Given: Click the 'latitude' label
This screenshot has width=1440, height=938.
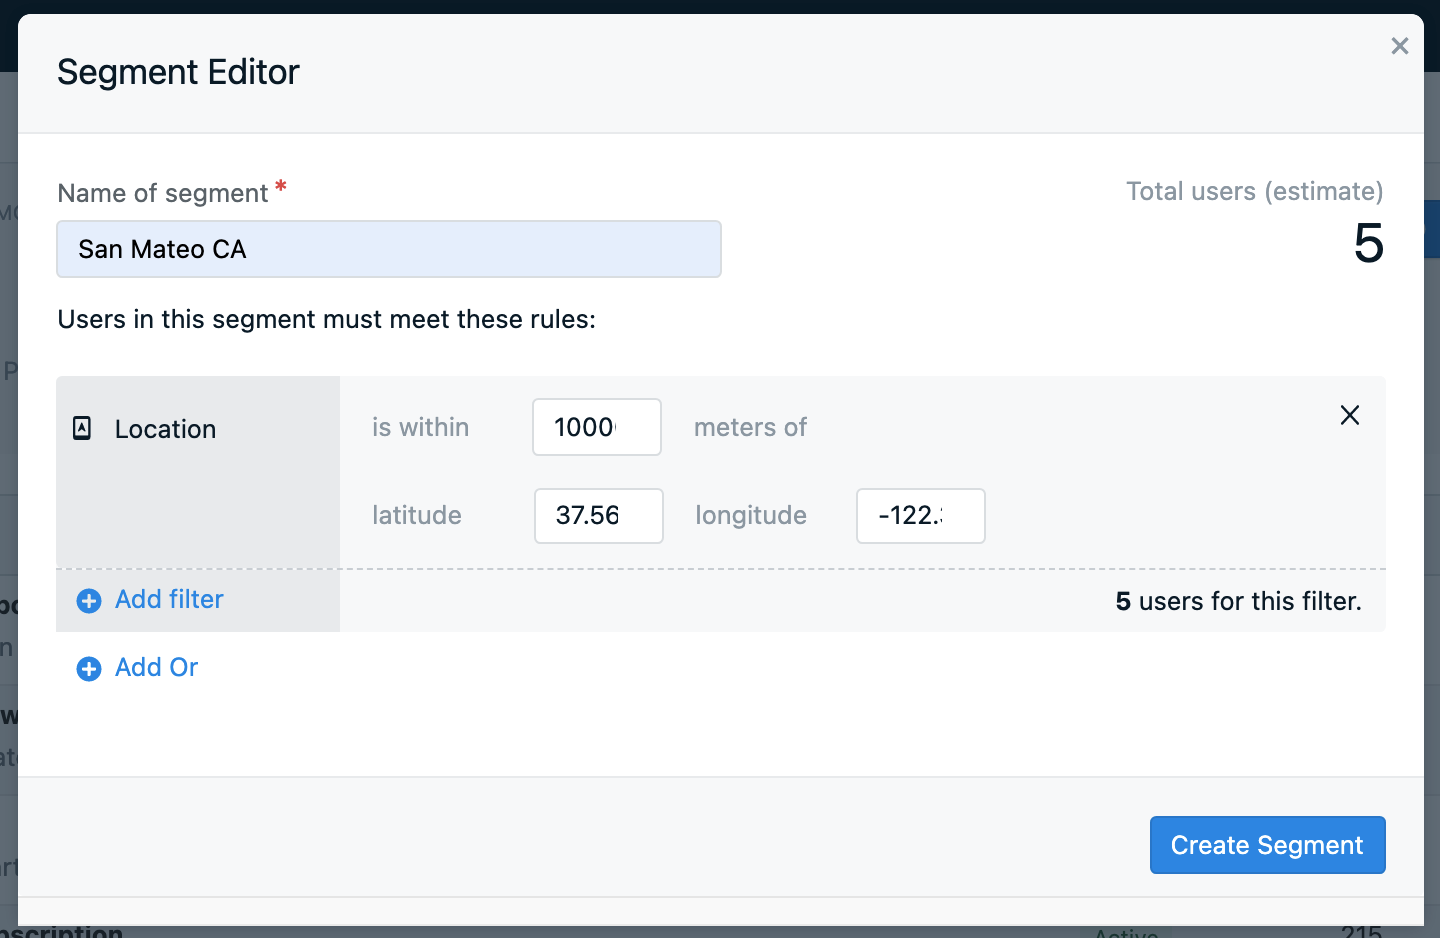Looking at the screenshot, I should click(x=417, y=515).
